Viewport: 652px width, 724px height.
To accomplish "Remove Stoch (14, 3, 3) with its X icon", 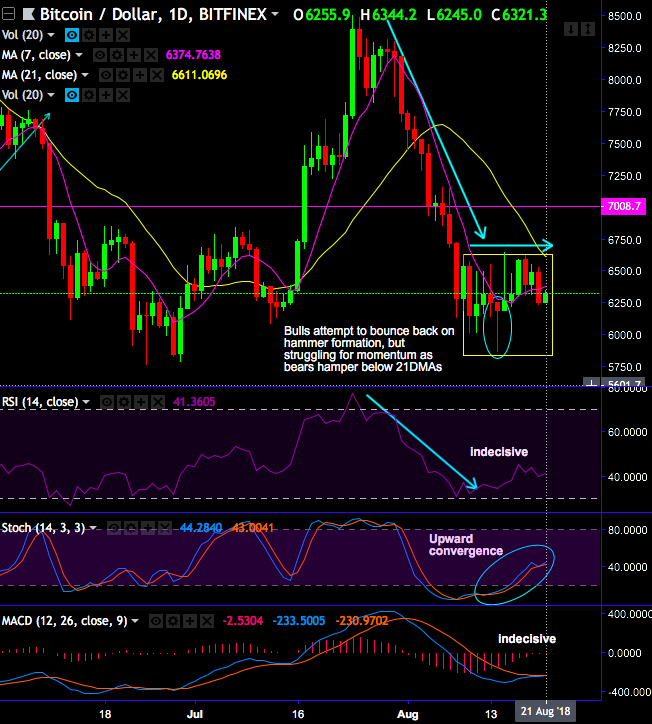I will (x=165, y=528).
